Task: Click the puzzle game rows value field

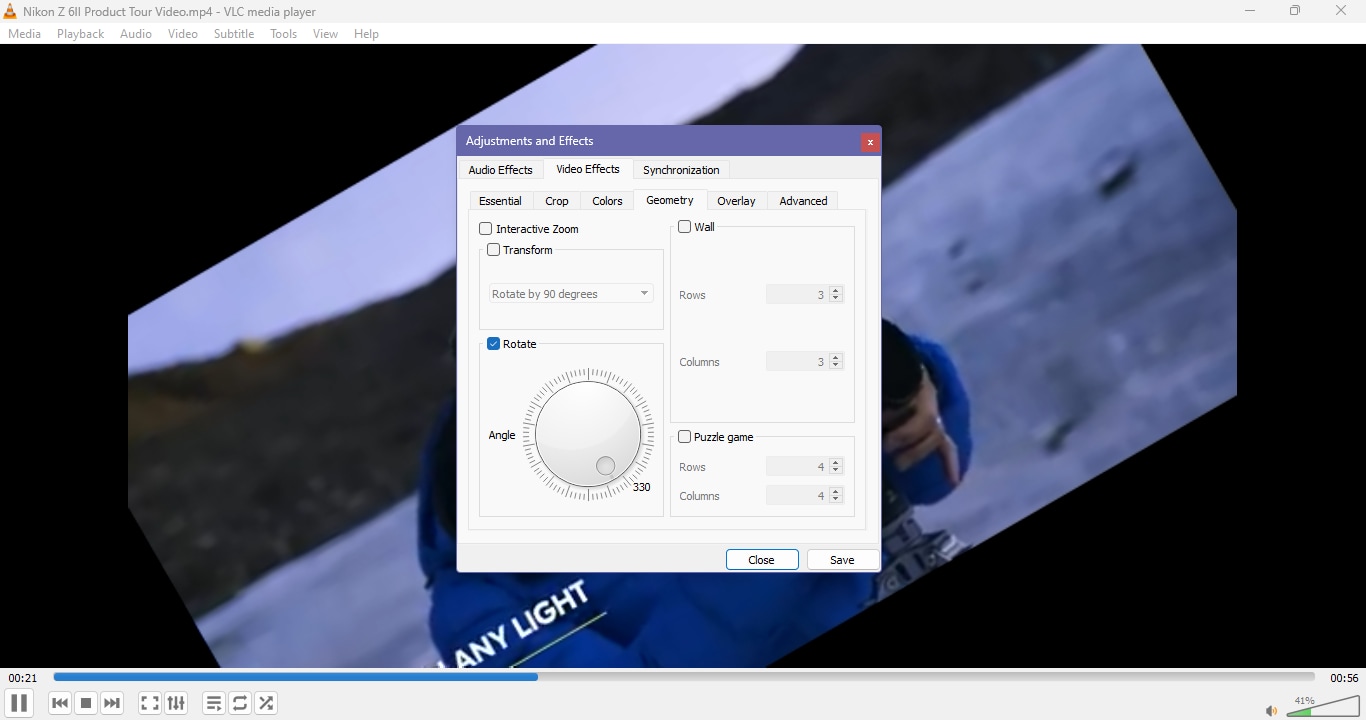Action: pyautogui.click(x=798, y=467)
